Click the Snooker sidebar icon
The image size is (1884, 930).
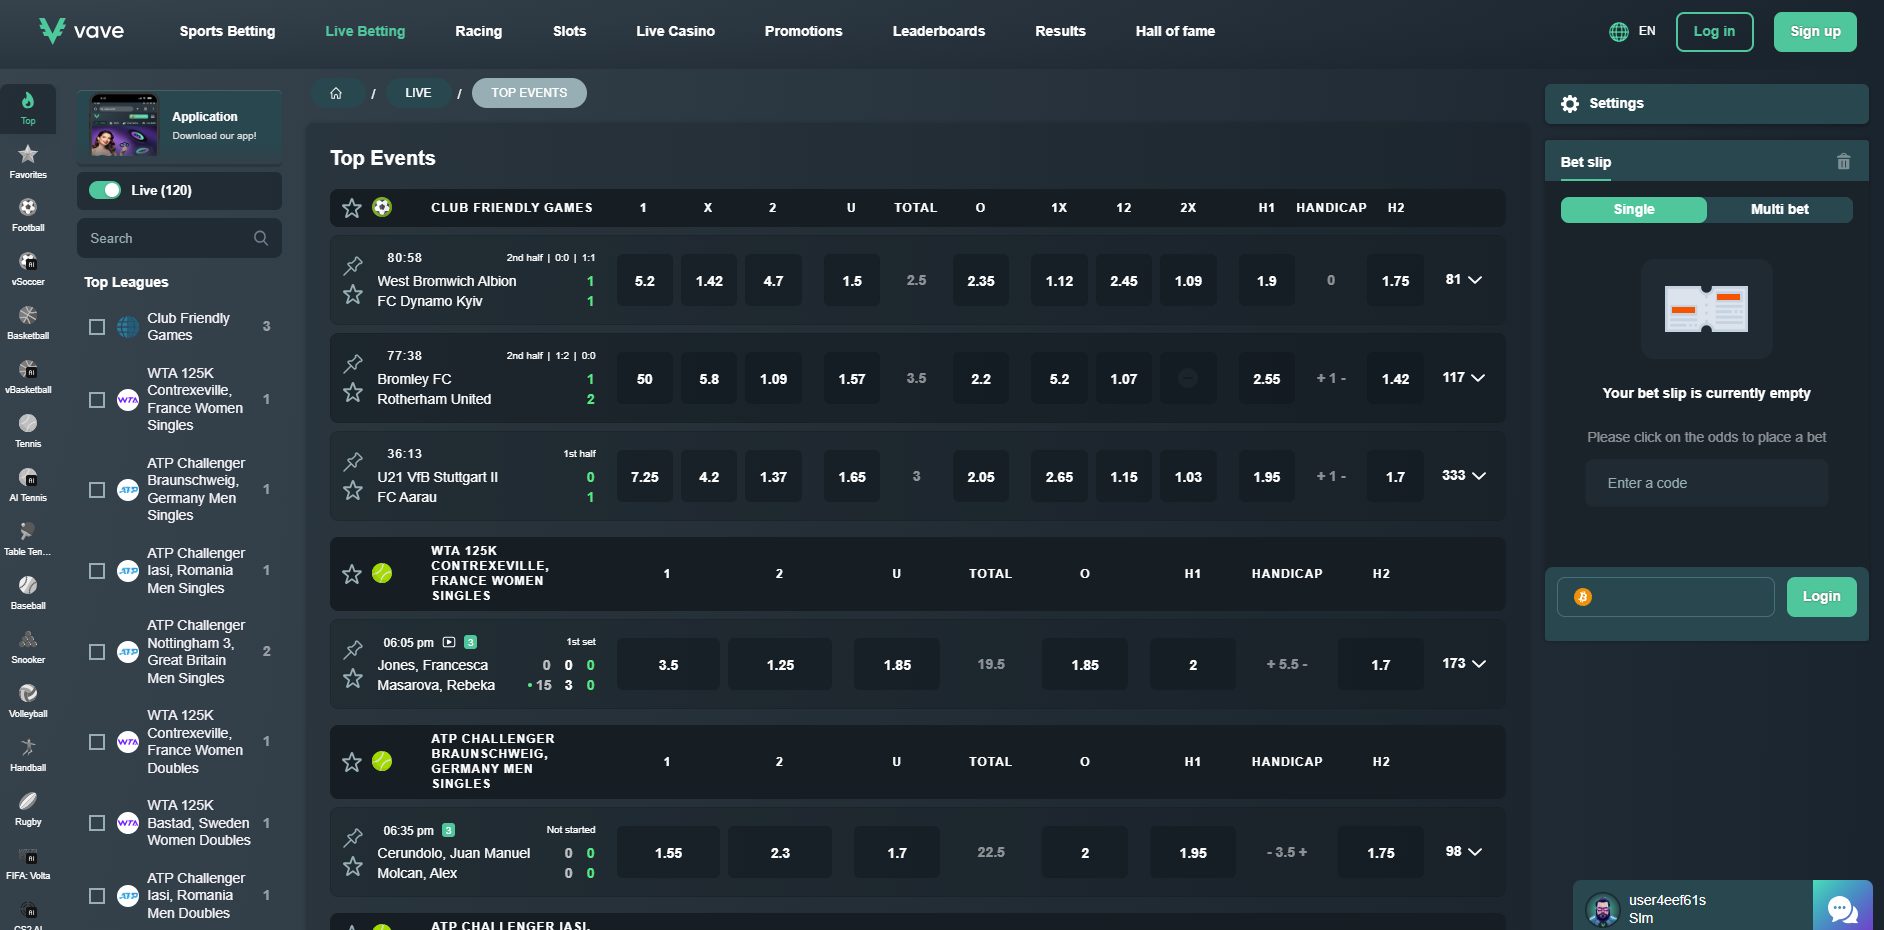tap(28, 641)
